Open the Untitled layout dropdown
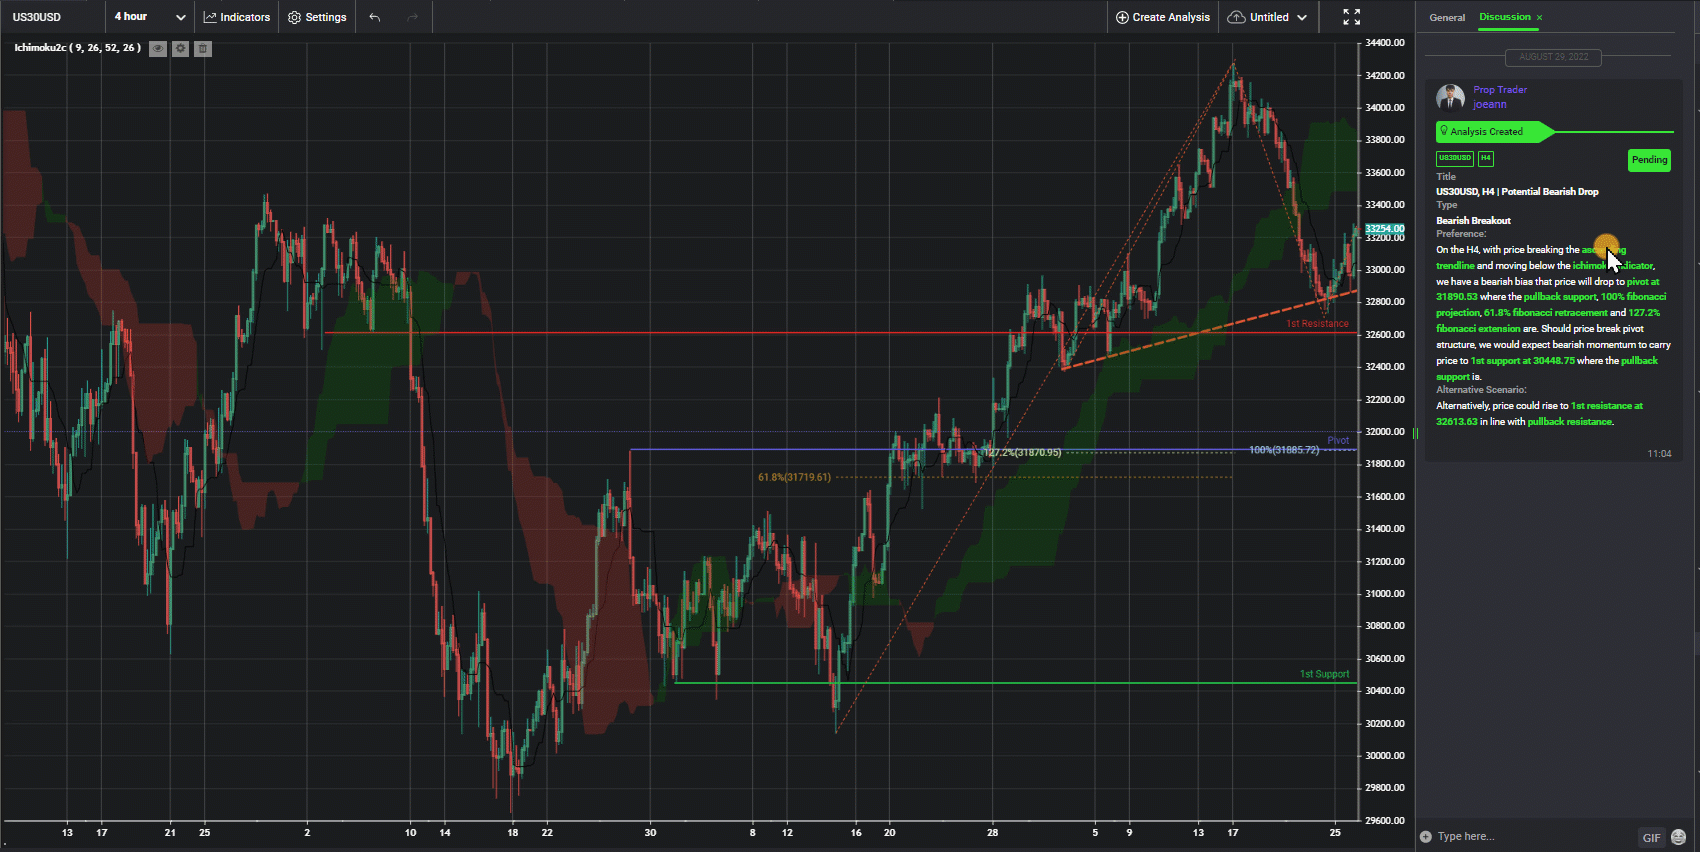Image resolution: width=1700 pixels, height=852 pixels. click(x=1267, y=17)
